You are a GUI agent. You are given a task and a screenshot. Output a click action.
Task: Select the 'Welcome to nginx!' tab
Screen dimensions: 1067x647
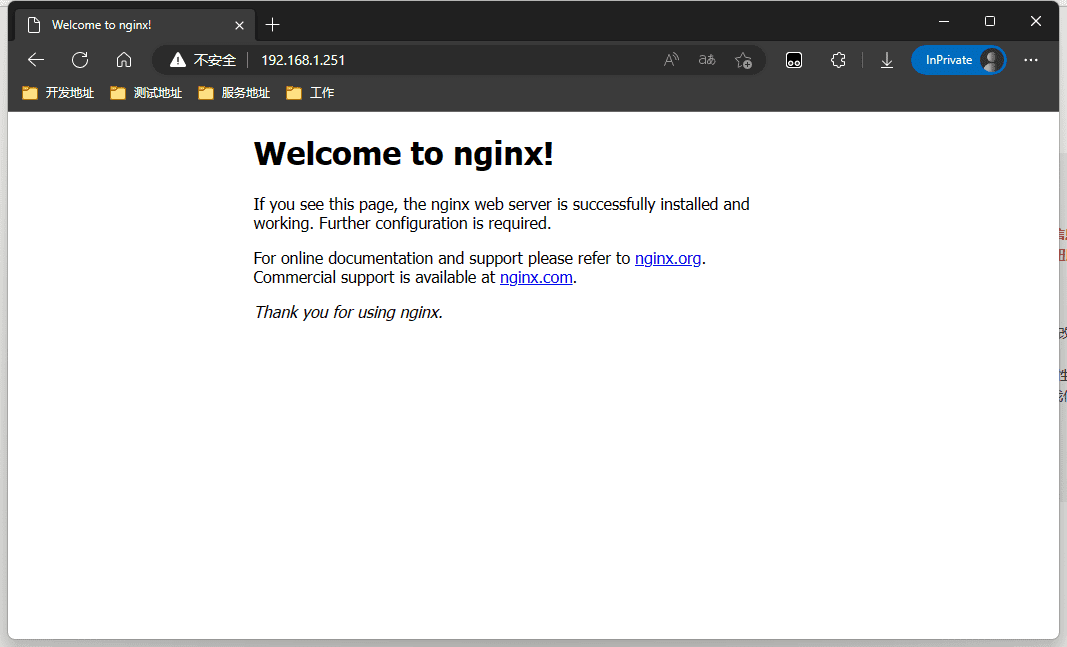point(135,24)
